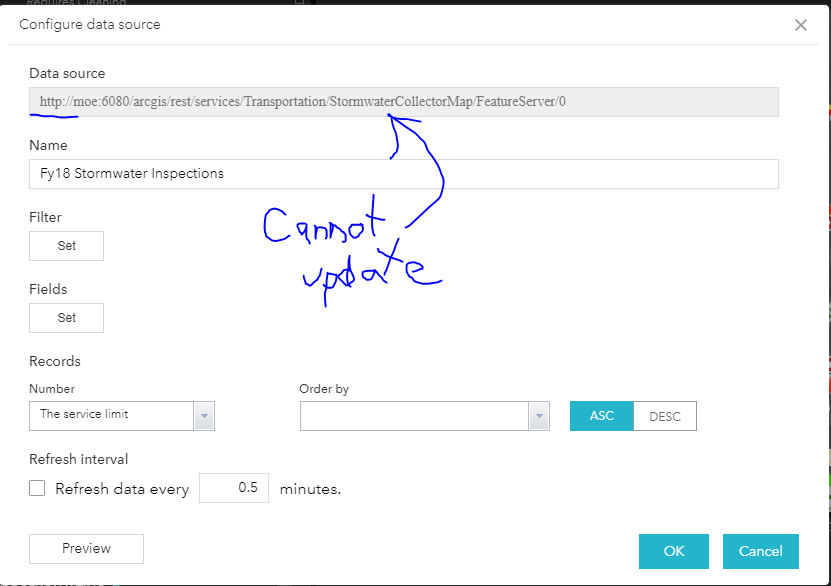Click the Refresh interval heading
The height and width of the screenshot is (586, 831).
point(79,460)
